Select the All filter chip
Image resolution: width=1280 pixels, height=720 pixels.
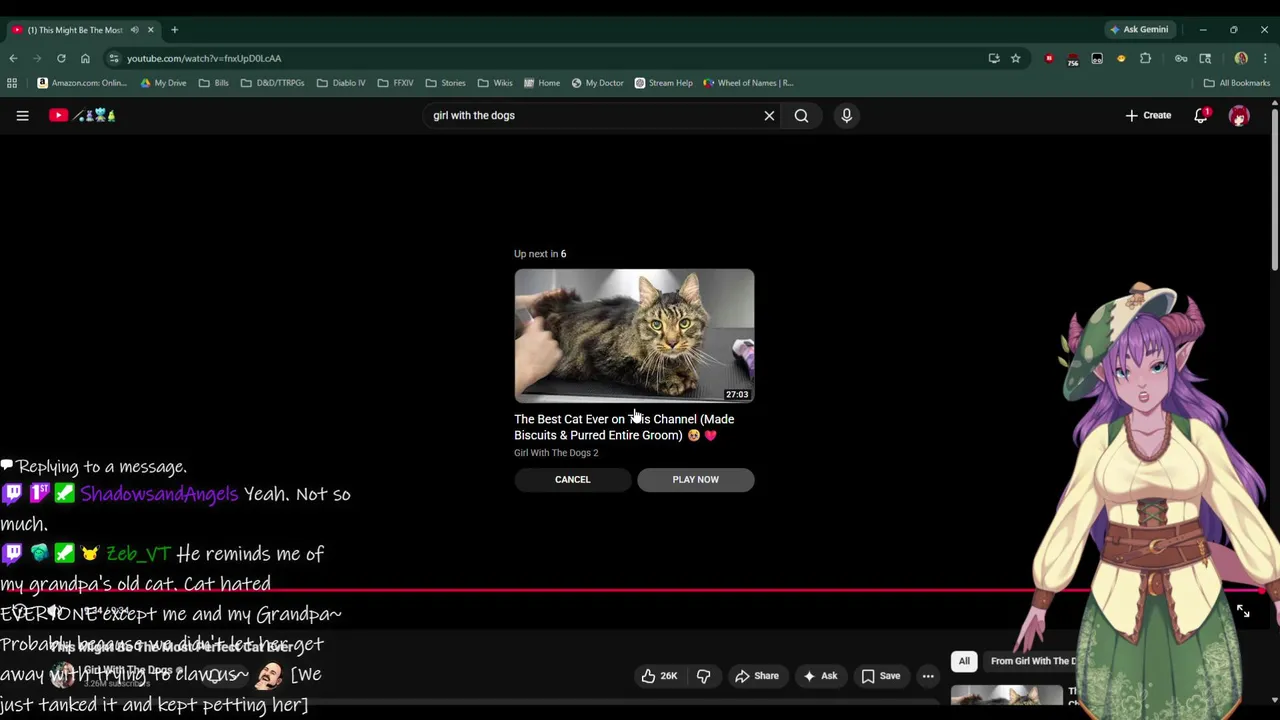click(x=964, y=661)
